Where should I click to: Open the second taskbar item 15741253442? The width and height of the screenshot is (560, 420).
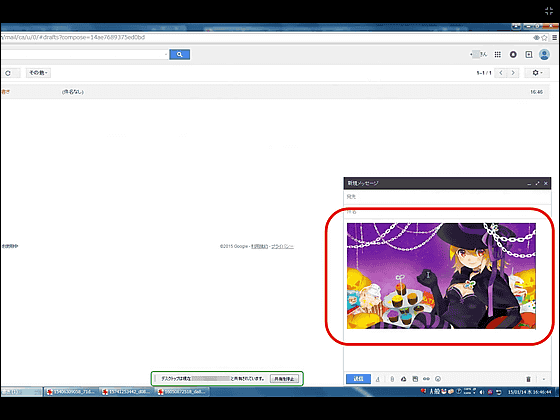pos(127,392)
